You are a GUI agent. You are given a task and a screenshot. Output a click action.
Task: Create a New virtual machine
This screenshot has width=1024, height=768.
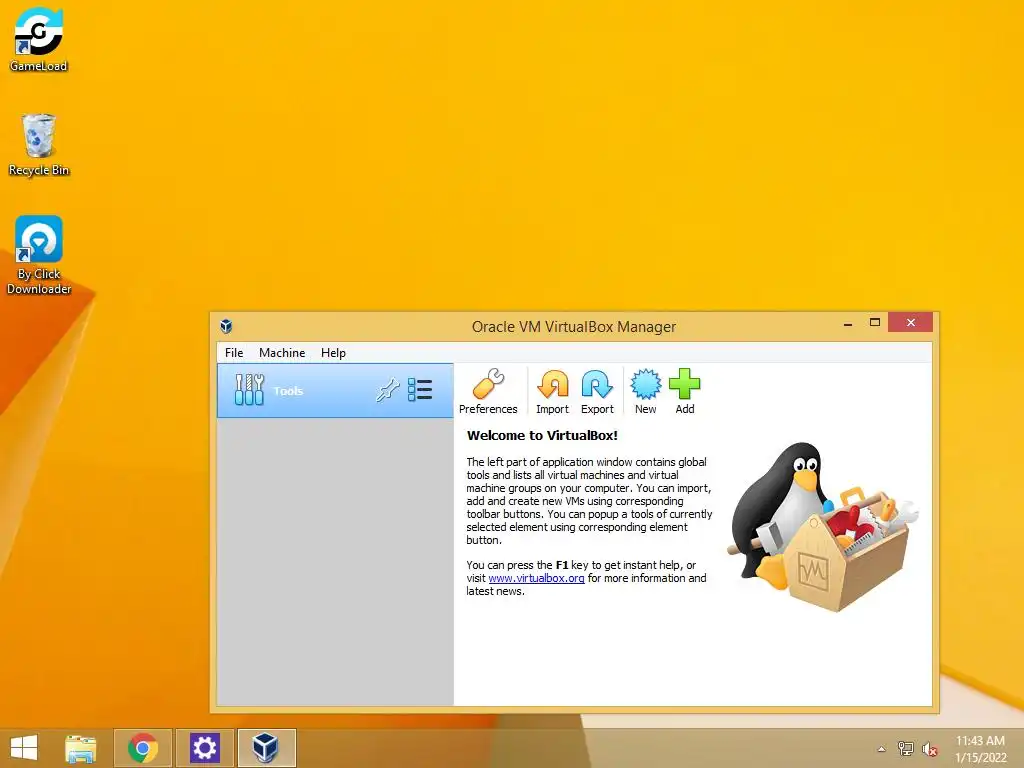pos(645,391)
